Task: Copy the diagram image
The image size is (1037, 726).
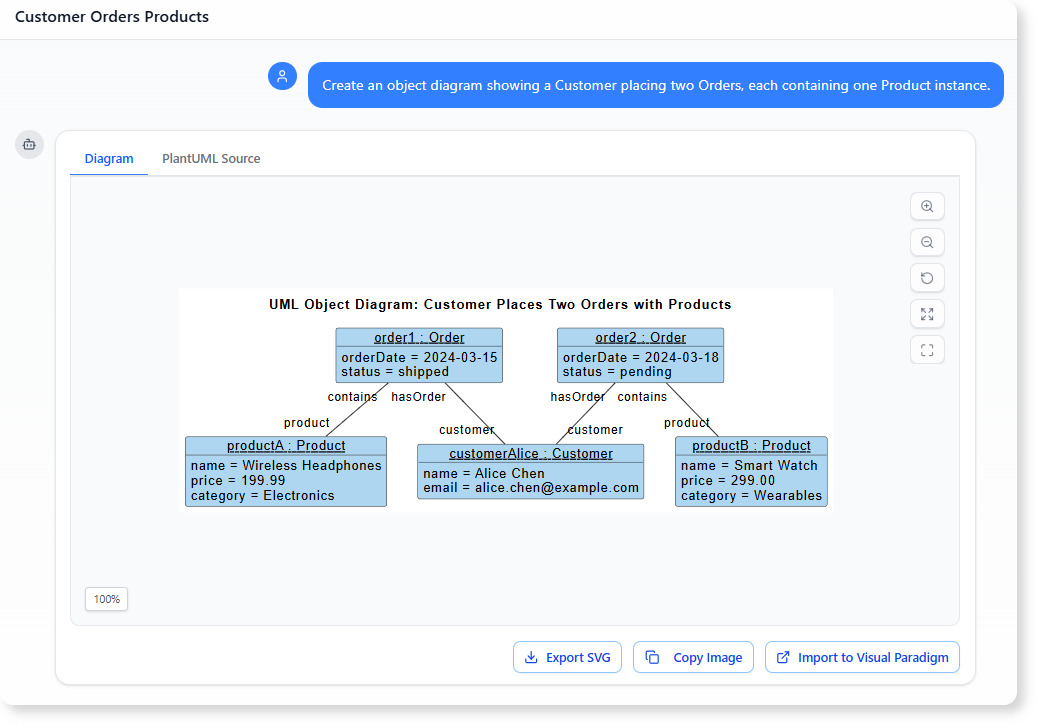Action: click(693, 657)
